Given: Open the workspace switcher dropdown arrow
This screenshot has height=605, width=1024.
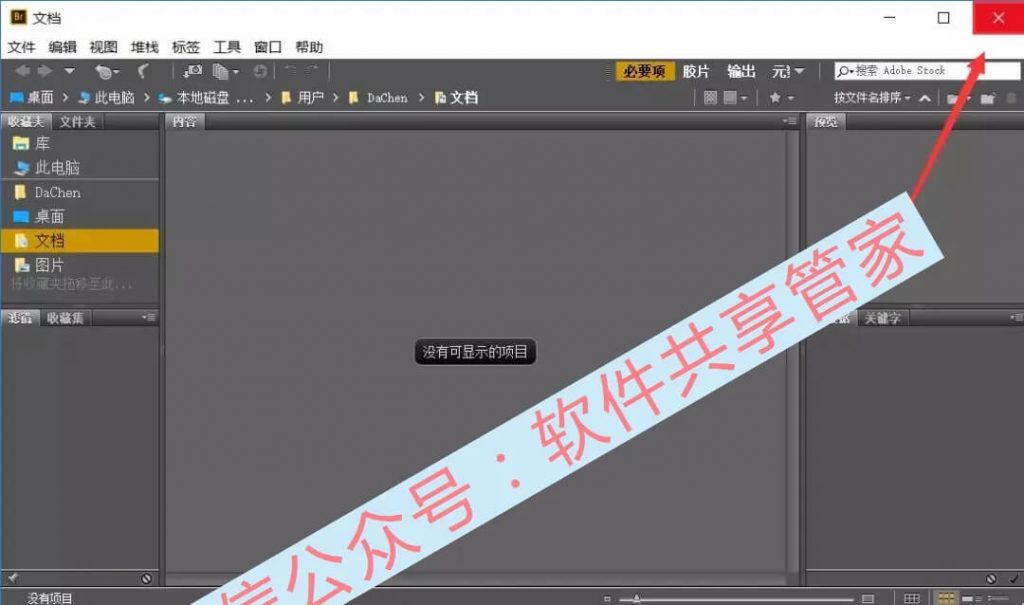Looking at the screenshot, I should [799, 71].
